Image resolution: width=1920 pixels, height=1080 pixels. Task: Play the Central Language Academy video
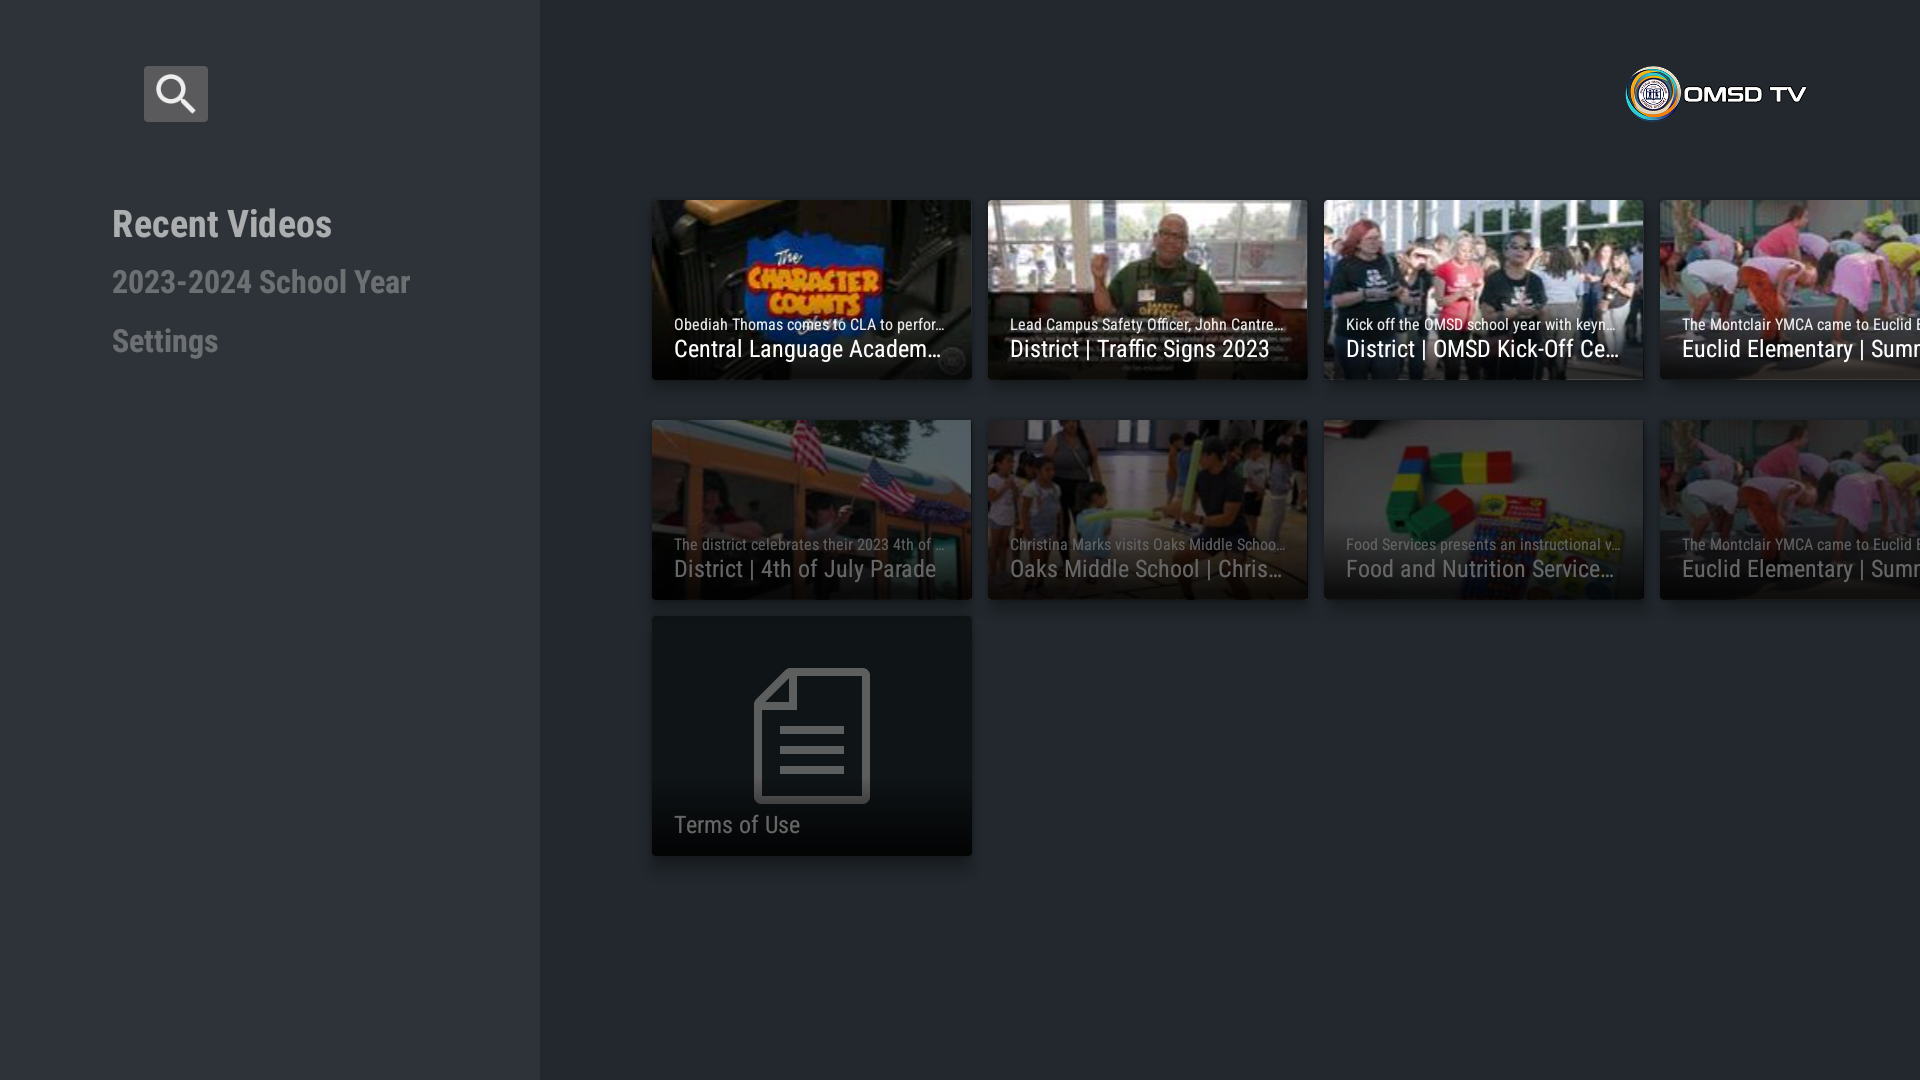coord(811,289)
